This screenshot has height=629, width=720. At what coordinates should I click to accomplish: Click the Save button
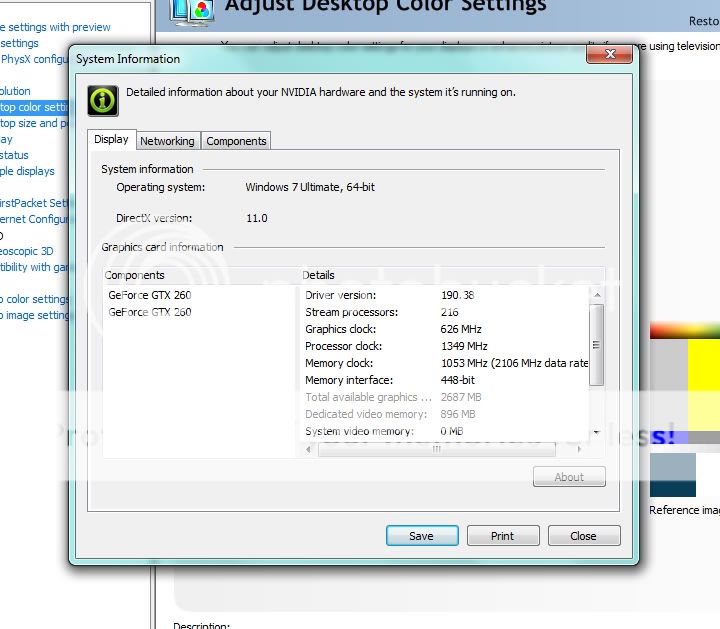(422, 536)
